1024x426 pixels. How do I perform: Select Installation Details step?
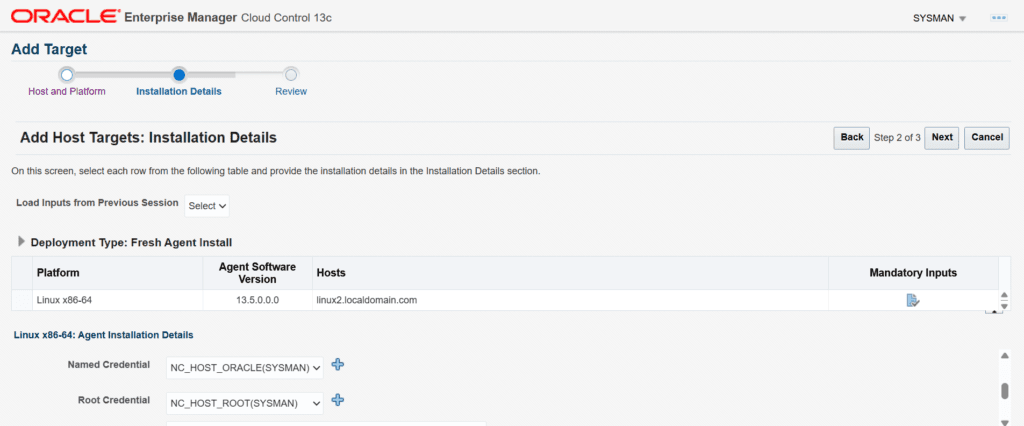[178, 91]
